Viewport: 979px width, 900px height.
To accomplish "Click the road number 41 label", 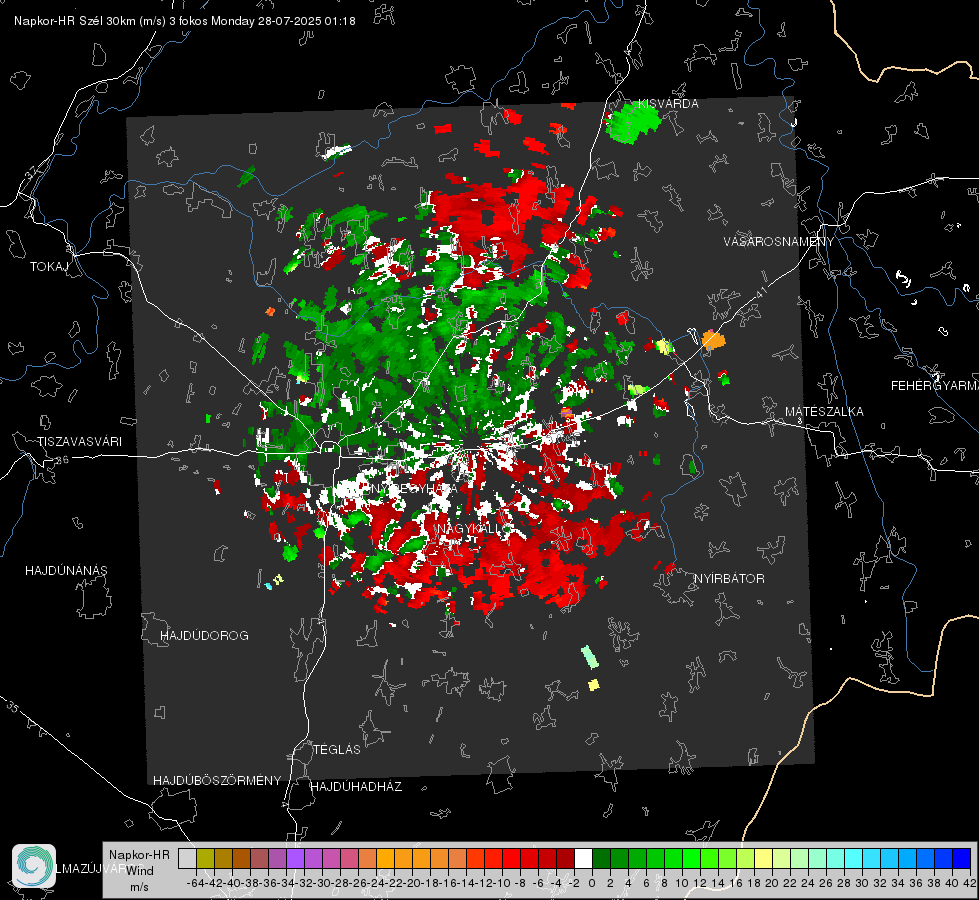I will click(x=760, y=292).
